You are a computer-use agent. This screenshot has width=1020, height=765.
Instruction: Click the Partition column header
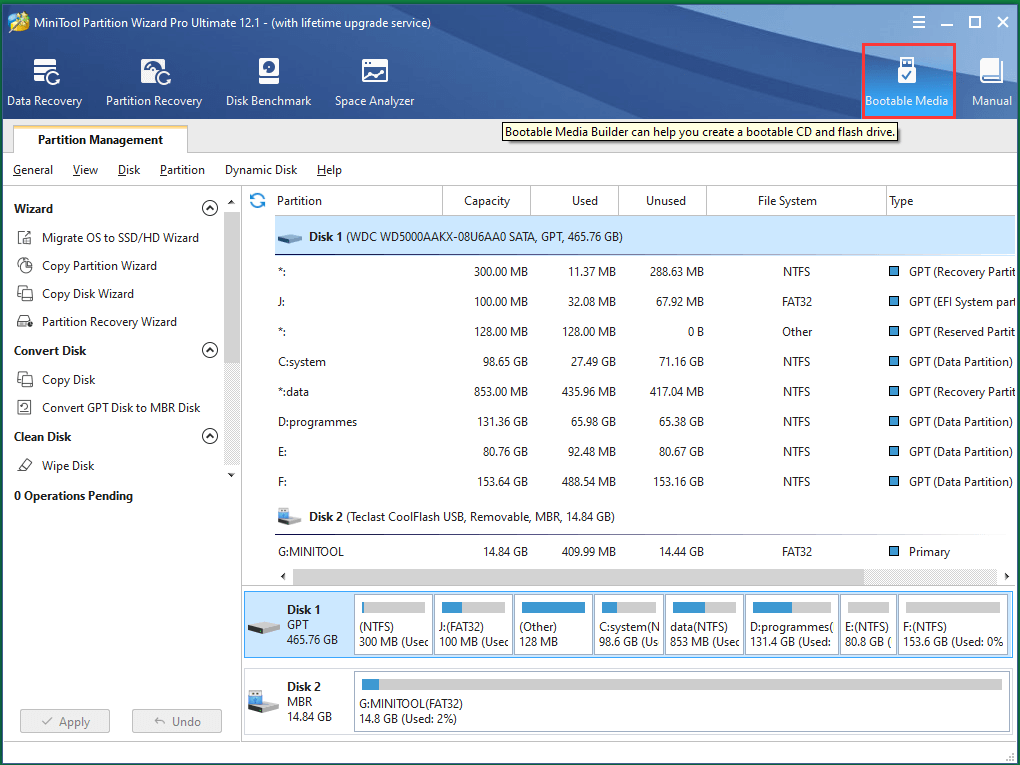pos(358,200)
